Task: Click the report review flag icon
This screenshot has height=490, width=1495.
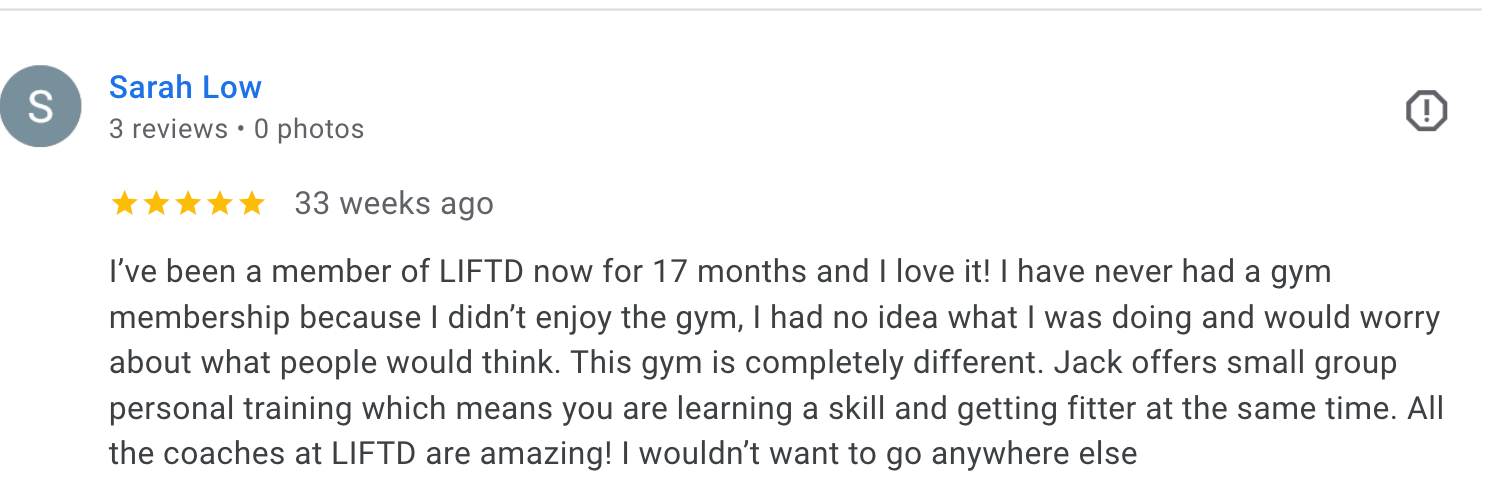Action: click(1426, 110)
